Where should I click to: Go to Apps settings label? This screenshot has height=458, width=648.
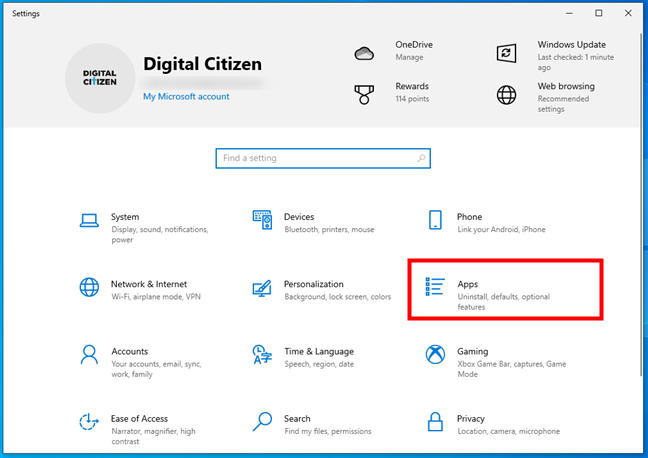pos(467,284)
